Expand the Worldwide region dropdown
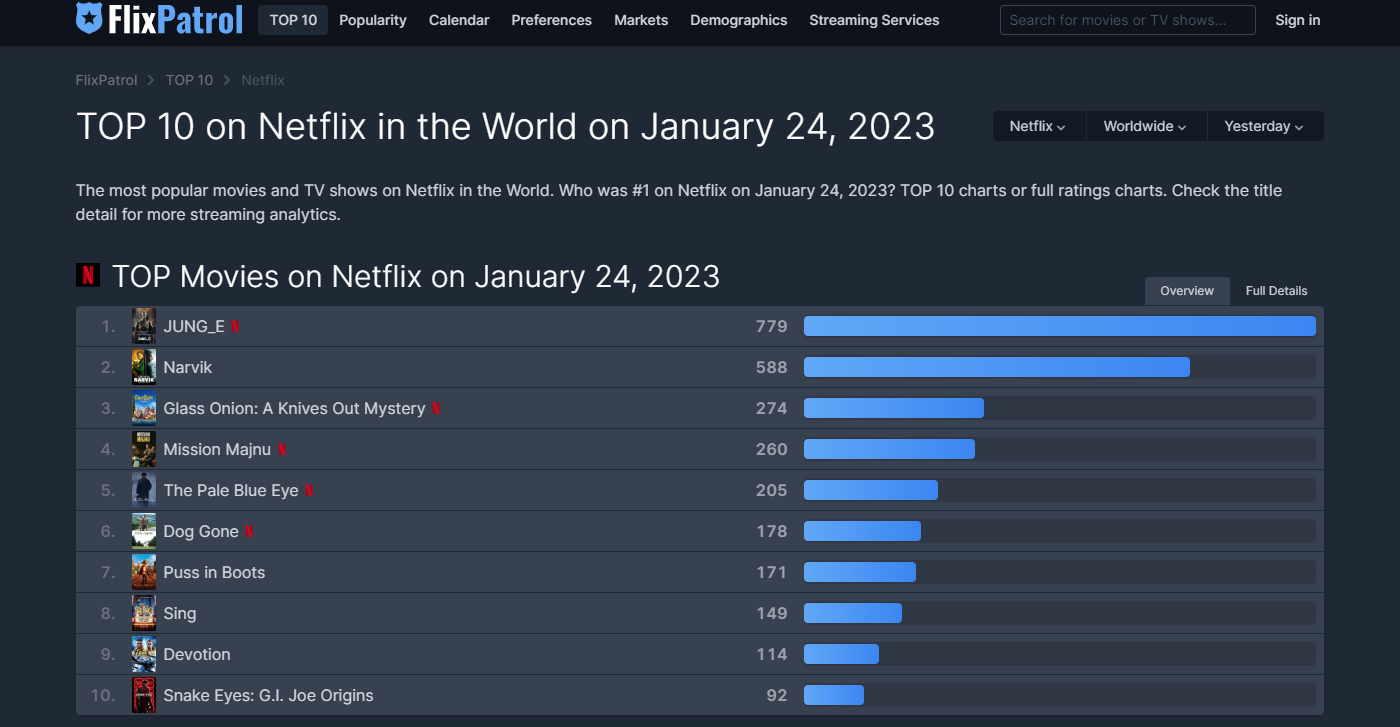This screenshot has width=1400, height=727. [x=1145, y=126]
